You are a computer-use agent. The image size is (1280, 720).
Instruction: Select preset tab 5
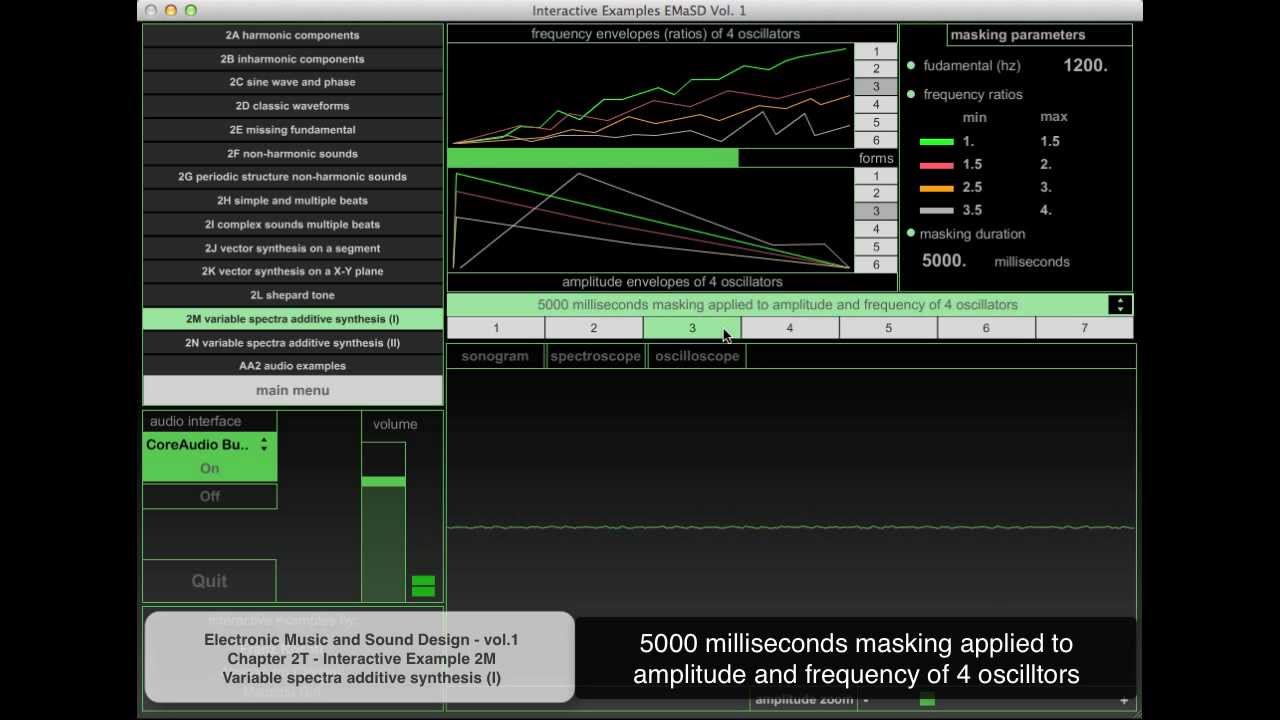[x=888, y=328]
